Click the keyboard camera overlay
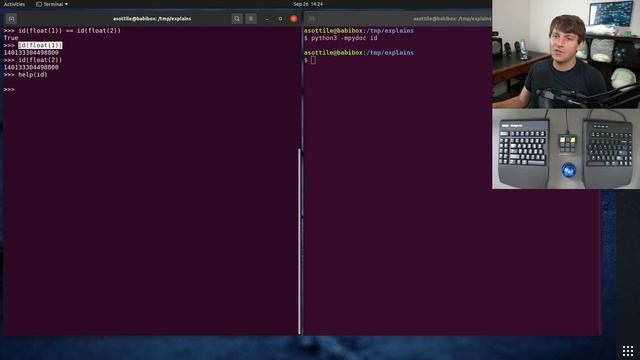 pos(566,149)
